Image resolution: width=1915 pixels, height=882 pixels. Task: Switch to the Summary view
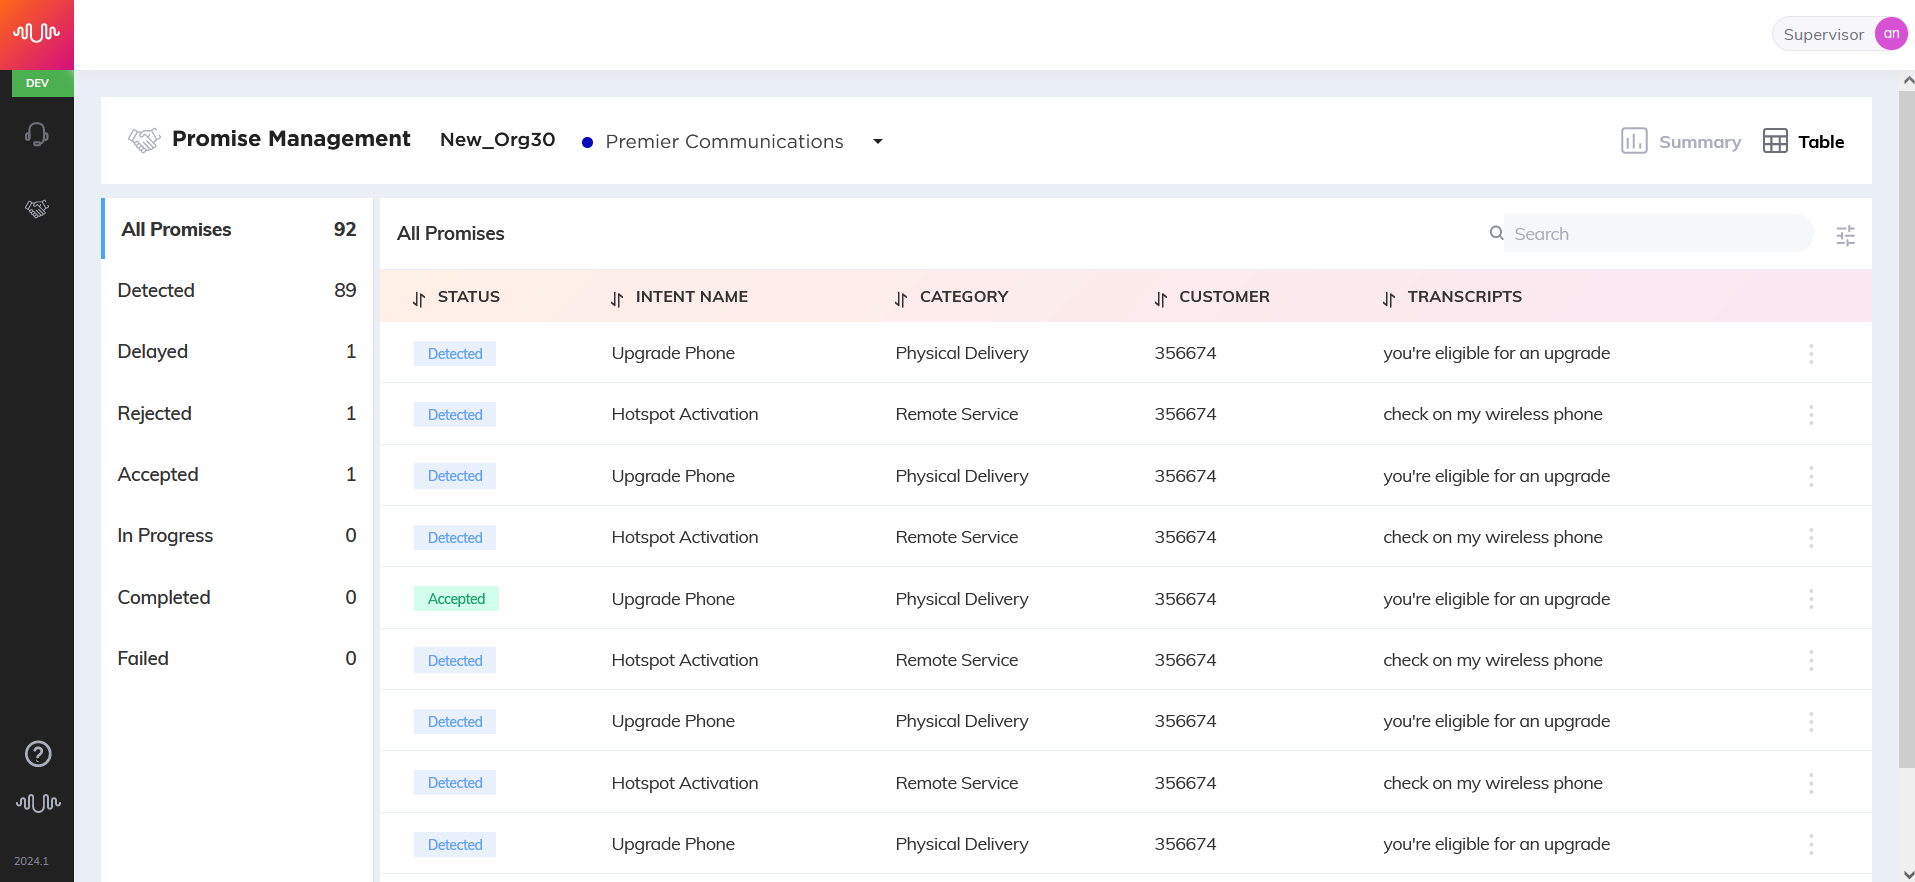click(x=1681, y=141)
